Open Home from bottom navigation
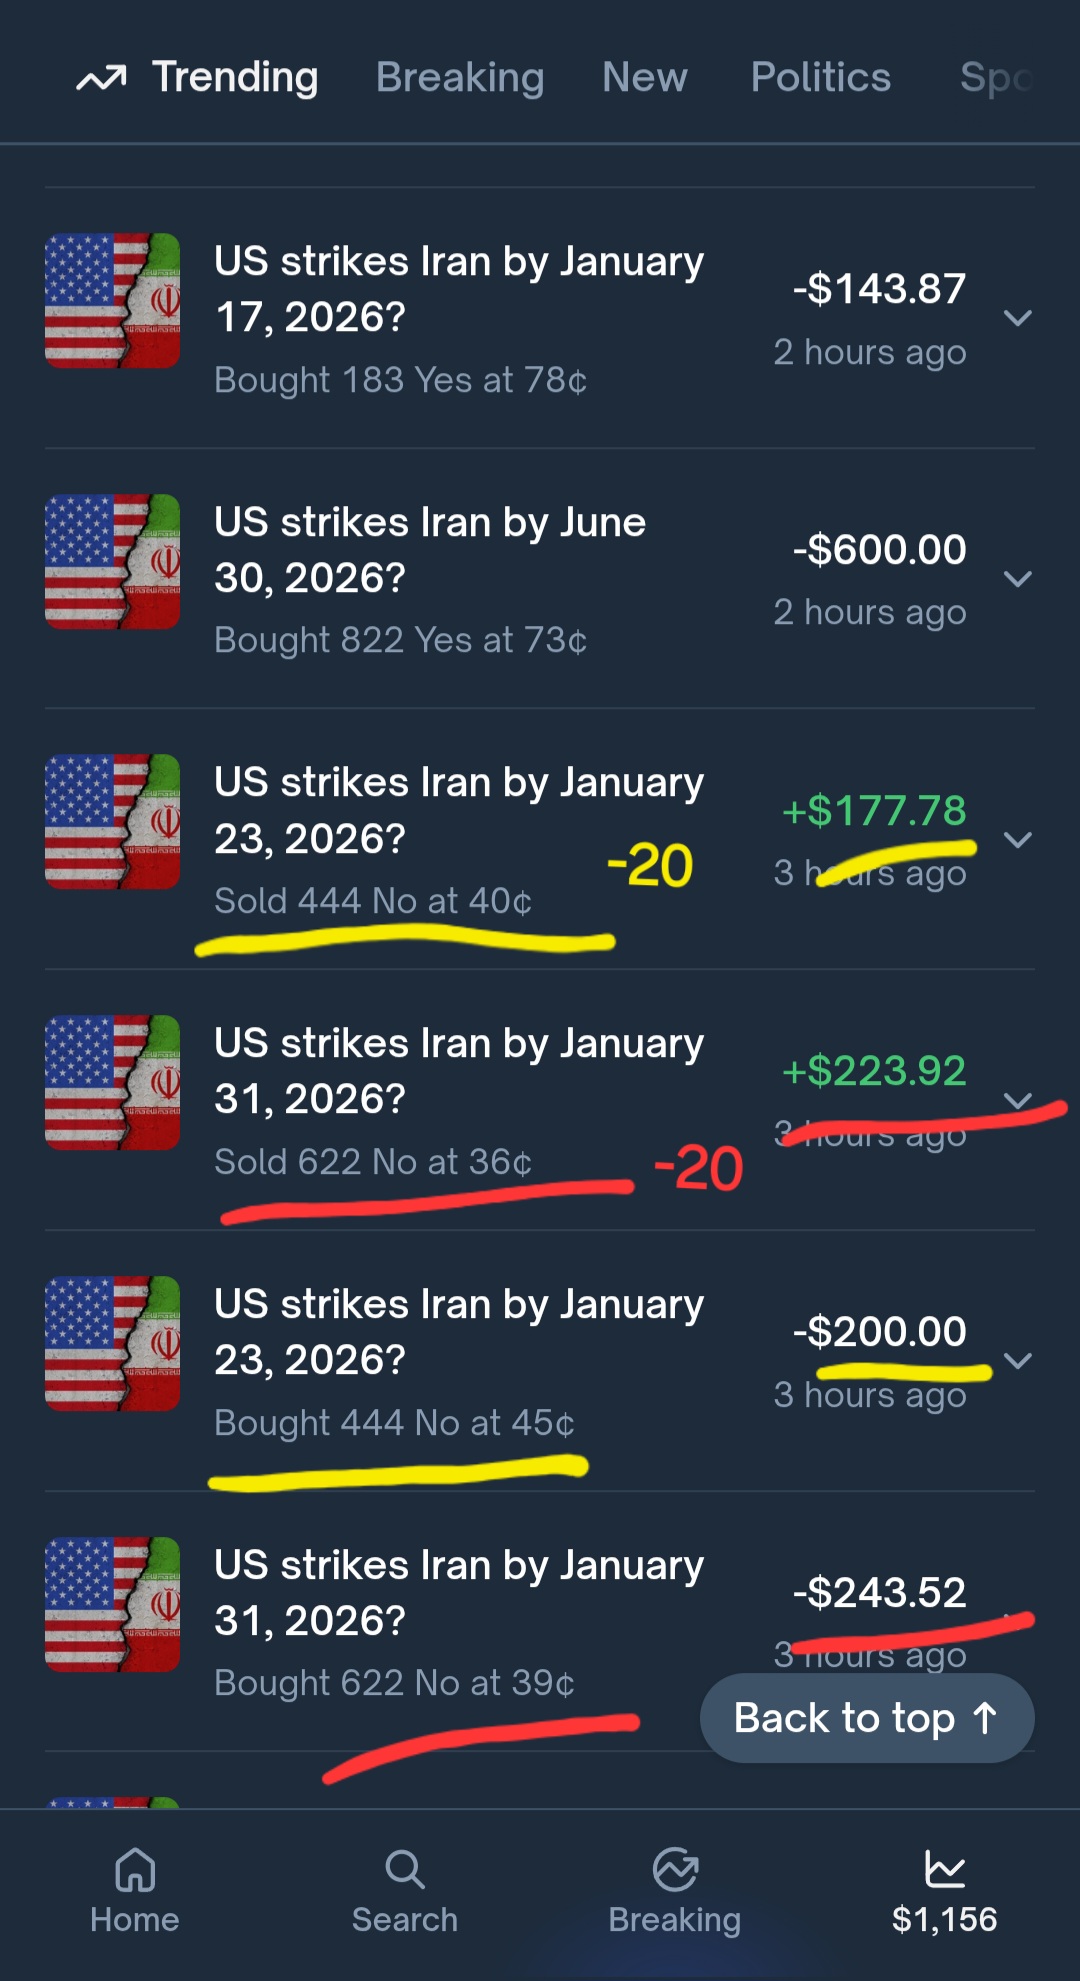The height and width of the screenshot is (1981, 1080). point(135,1870)
